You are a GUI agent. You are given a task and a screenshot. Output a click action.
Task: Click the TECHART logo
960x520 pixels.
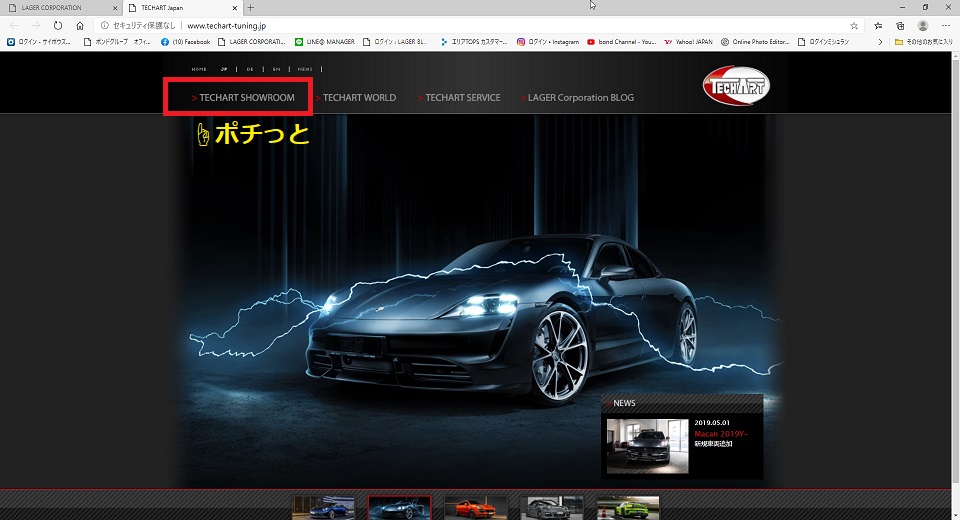(x=736, y=88)
